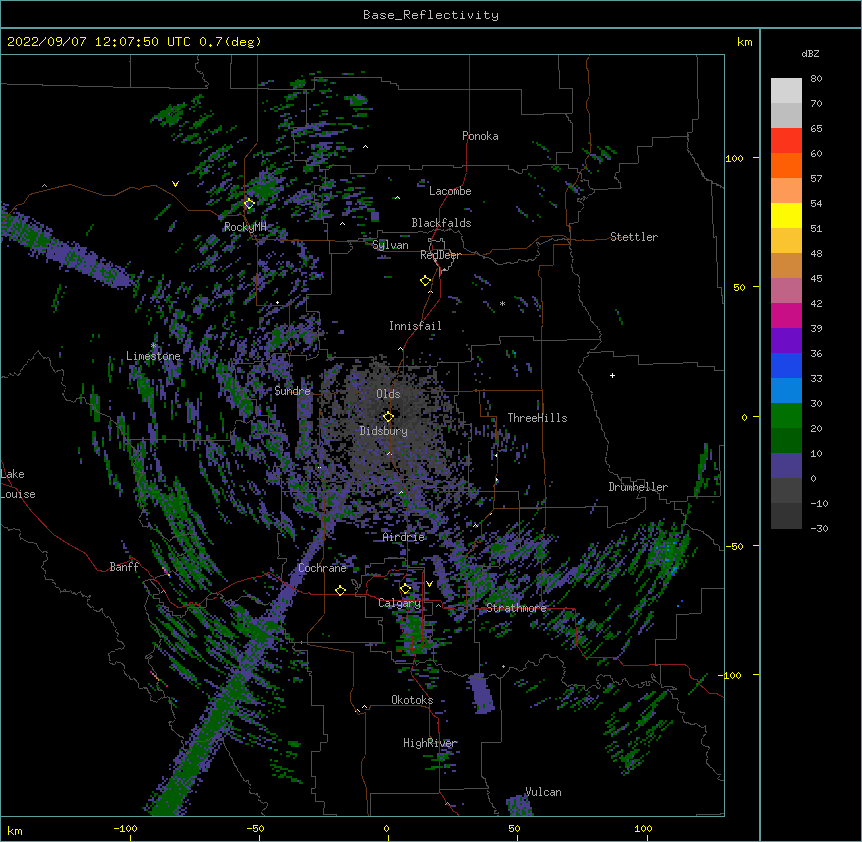Screen dimensions: 862x842
Task: Click the Lacombe city label
Action: 450,191
